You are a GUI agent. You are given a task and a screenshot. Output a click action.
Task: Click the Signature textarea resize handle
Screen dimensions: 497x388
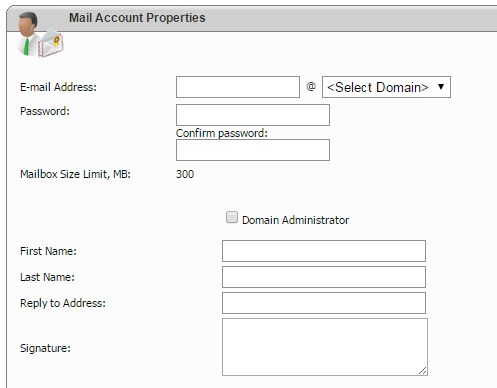point(423,371)
